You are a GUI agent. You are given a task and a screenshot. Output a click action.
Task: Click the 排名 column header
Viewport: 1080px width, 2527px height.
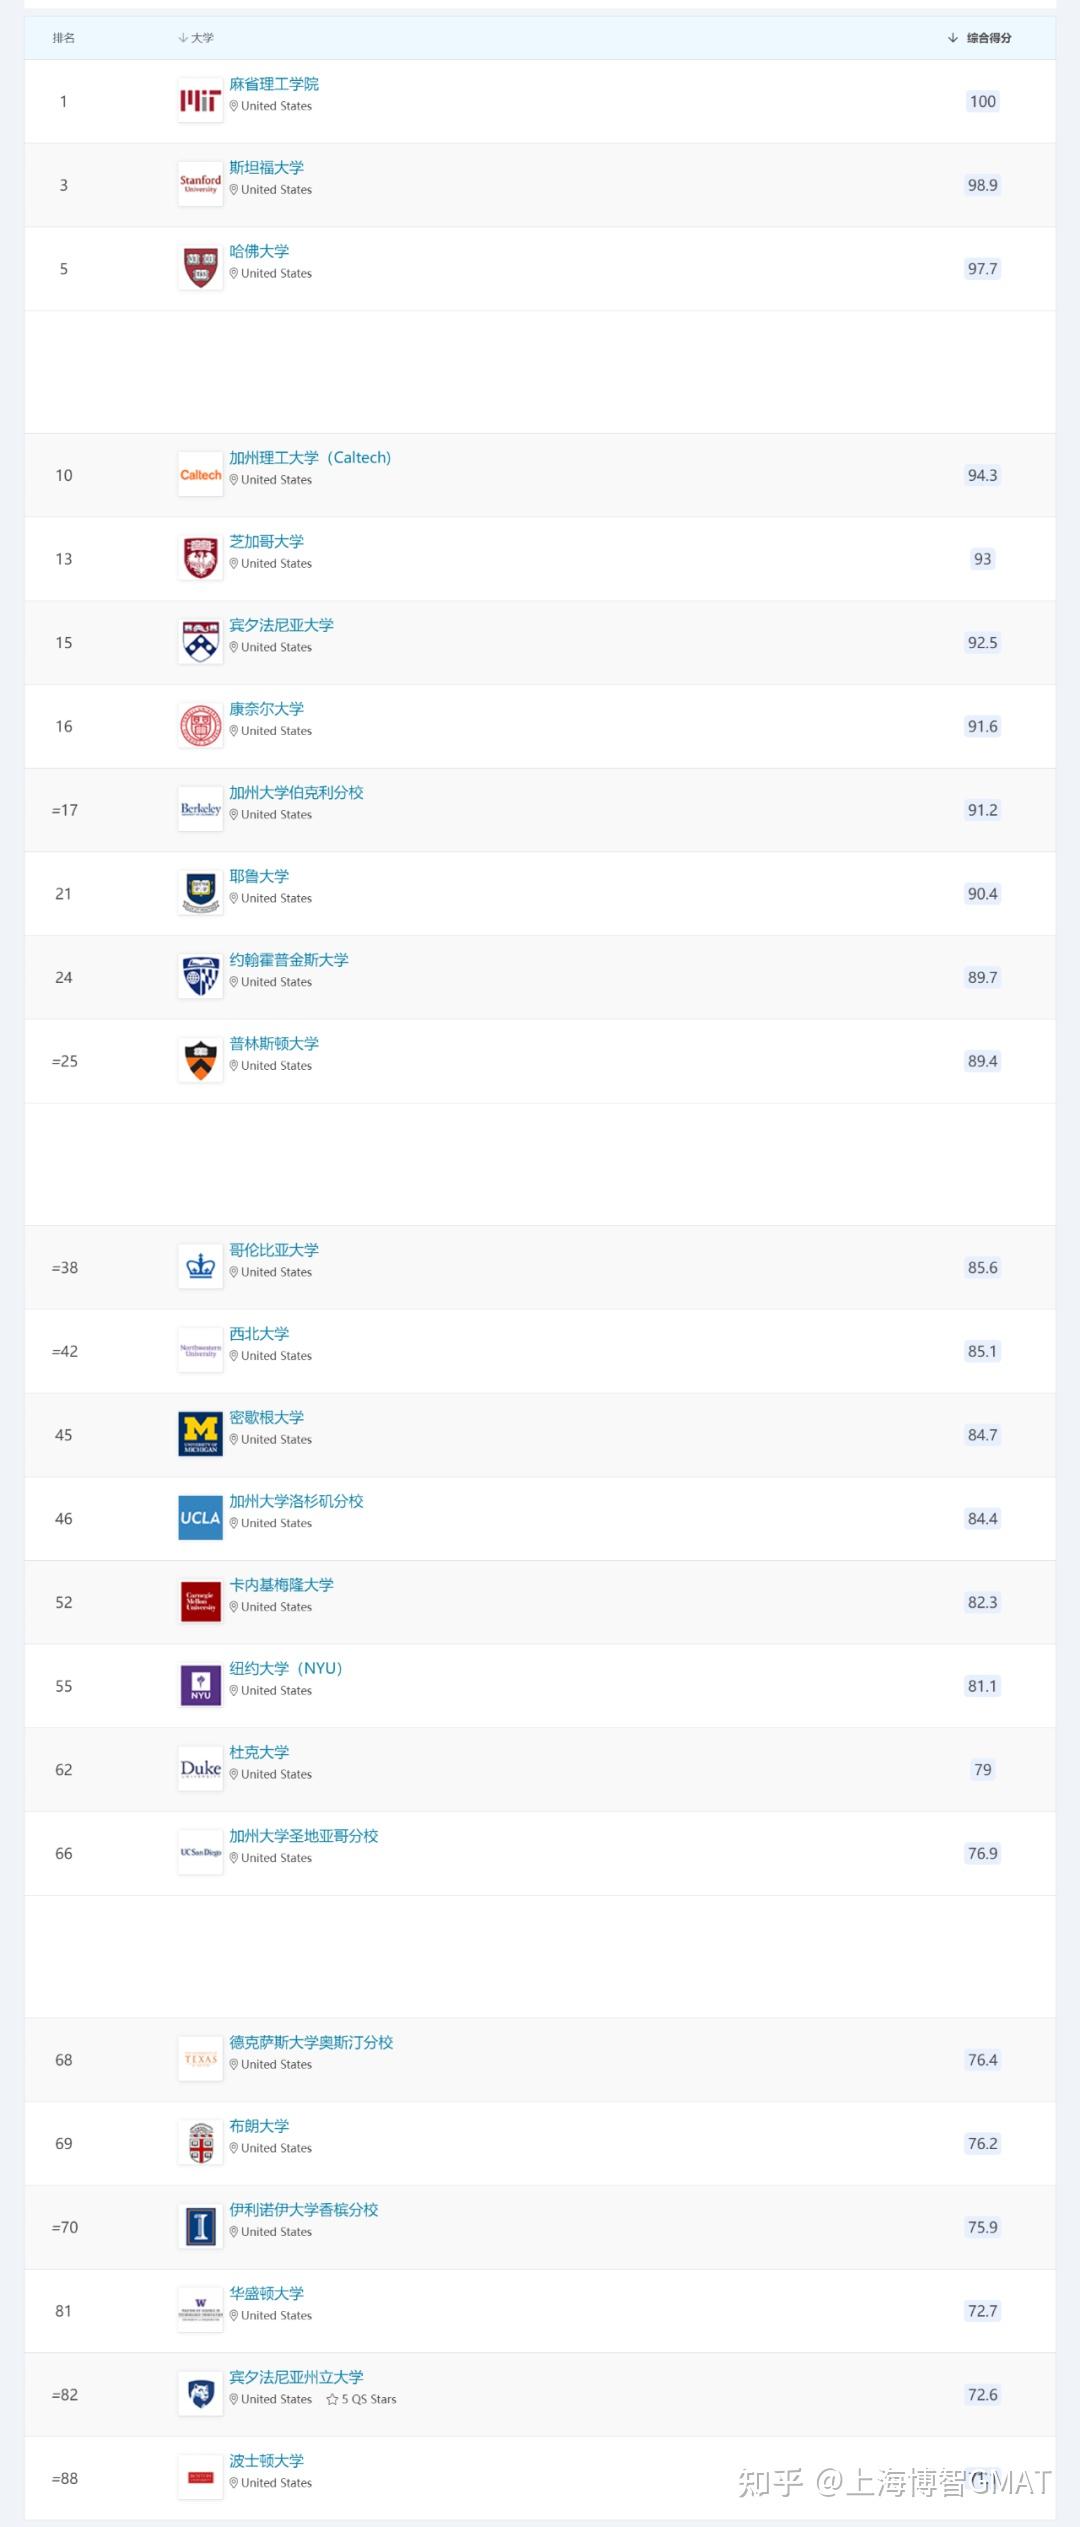click(x=64, y=38)
